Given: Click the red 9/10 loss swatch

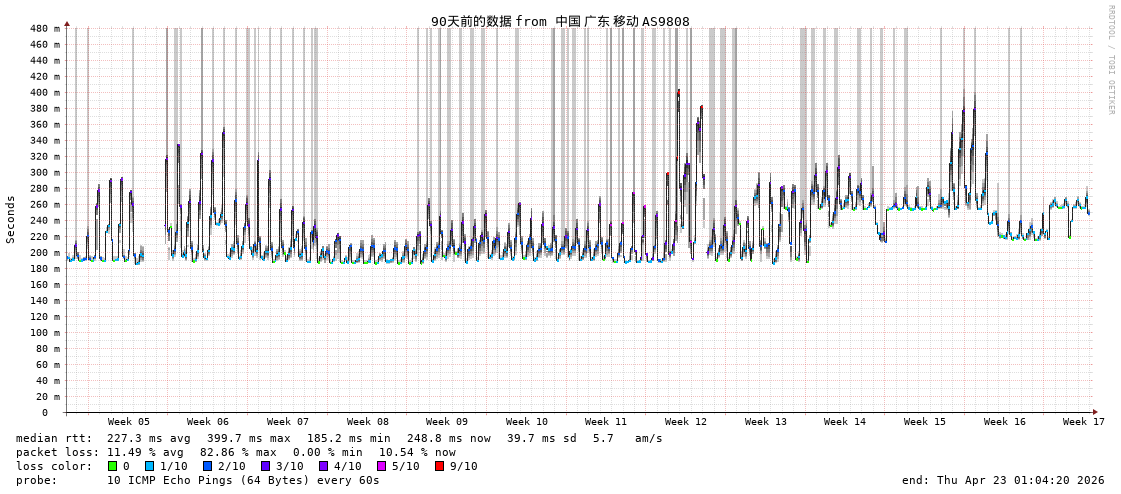Looking at the screenshot, I should 439,466.
